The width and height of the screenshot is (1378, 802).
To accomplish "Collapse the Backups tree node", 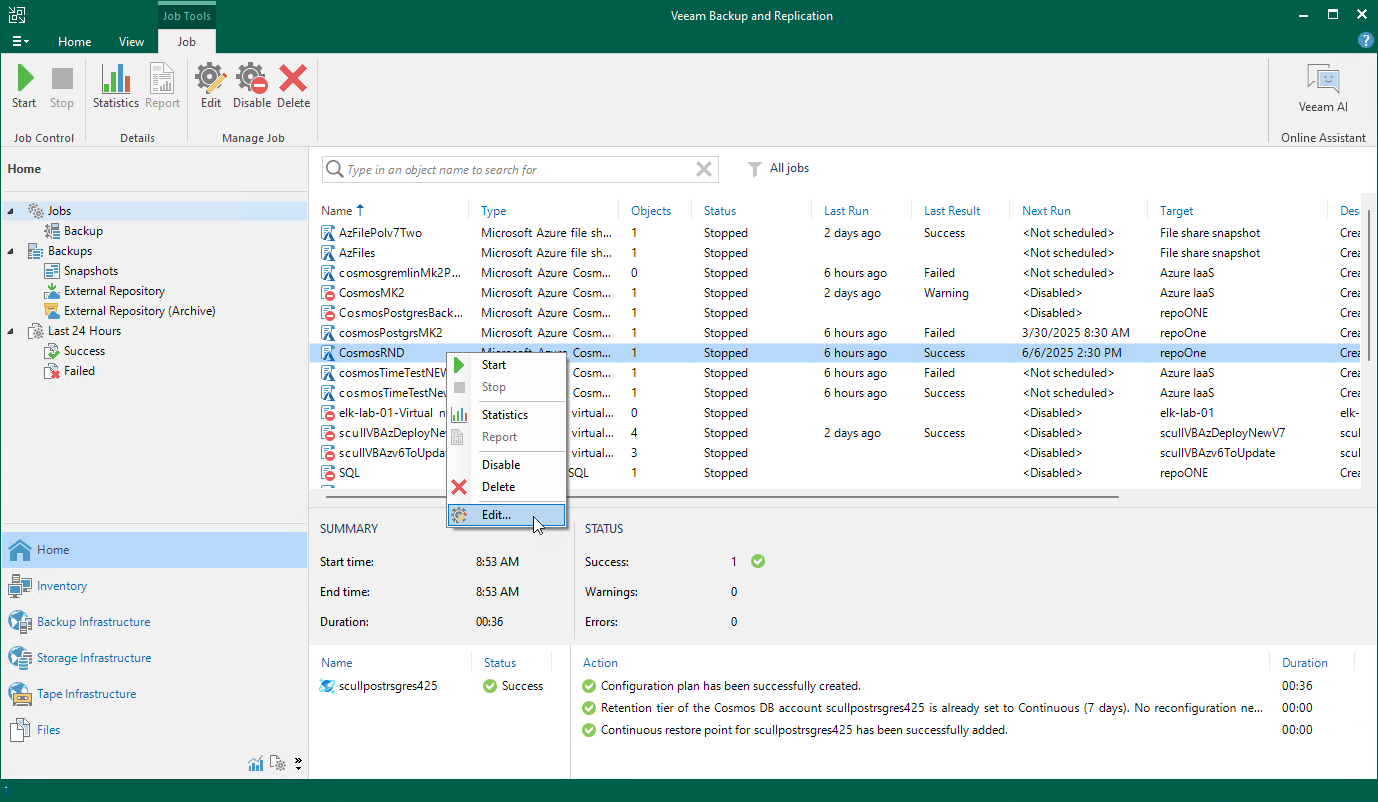I will coord(12,251).
